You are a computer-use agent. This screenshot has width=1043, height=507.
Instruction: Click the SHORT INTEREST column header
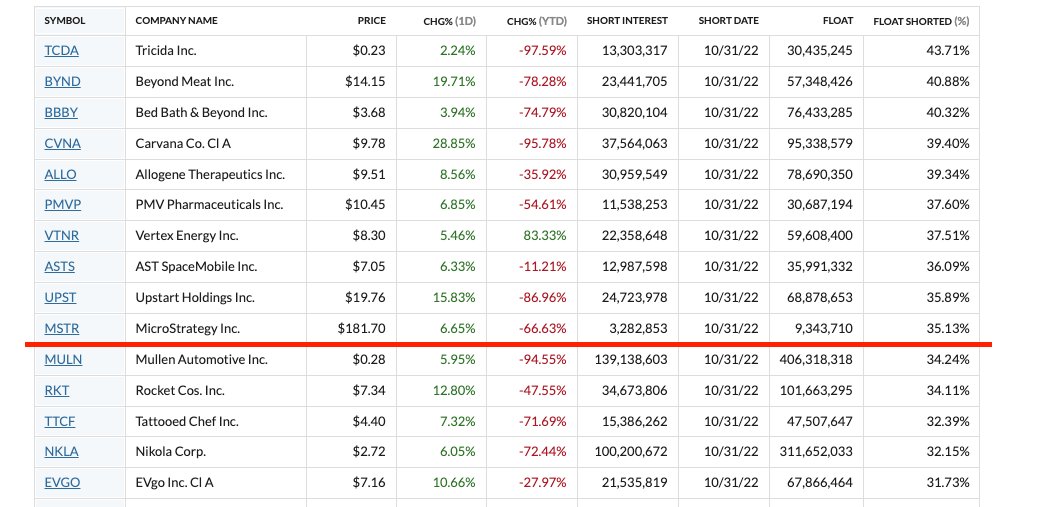[x=627, y=21]
